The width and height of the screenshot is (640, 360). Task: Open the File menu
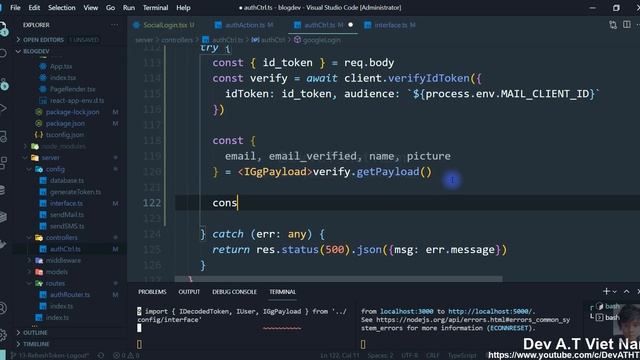[15, 8]
